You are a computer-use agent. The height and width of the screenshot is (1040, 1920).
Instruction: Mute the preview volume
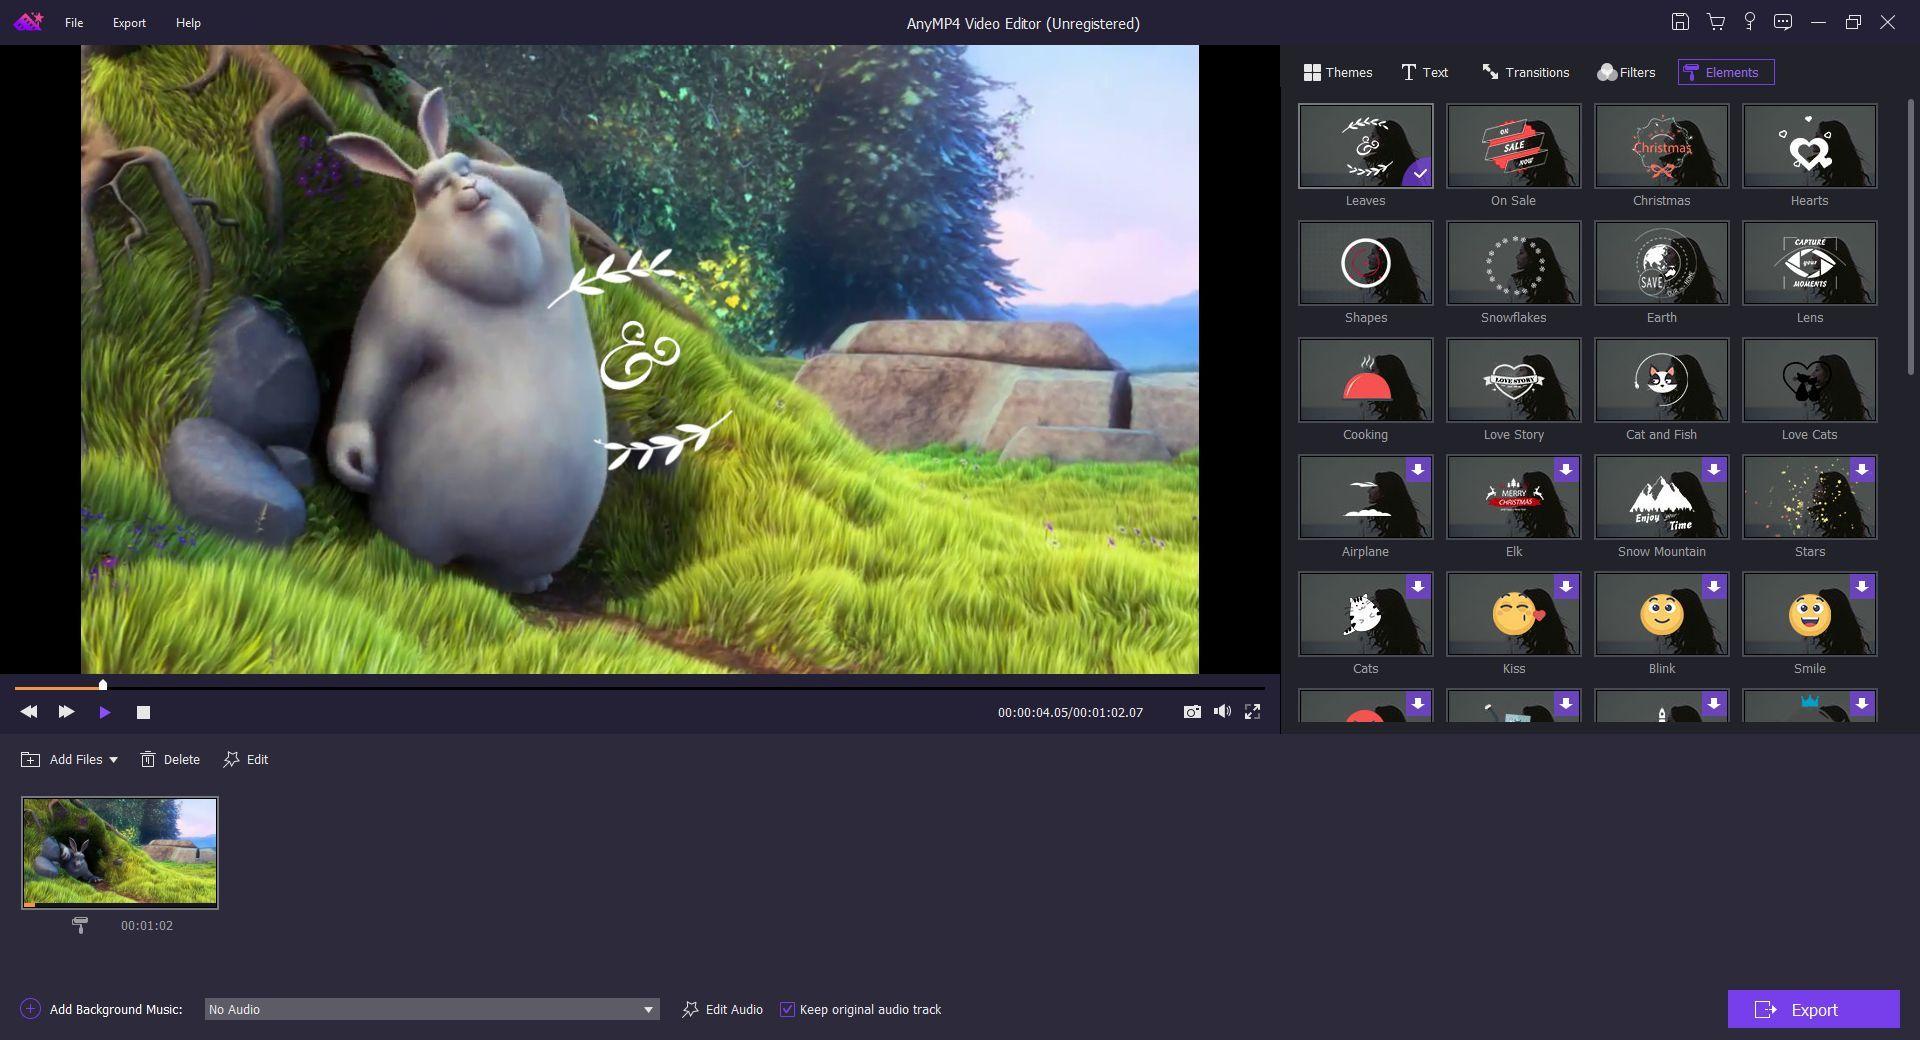click(x=1222, y=712)
